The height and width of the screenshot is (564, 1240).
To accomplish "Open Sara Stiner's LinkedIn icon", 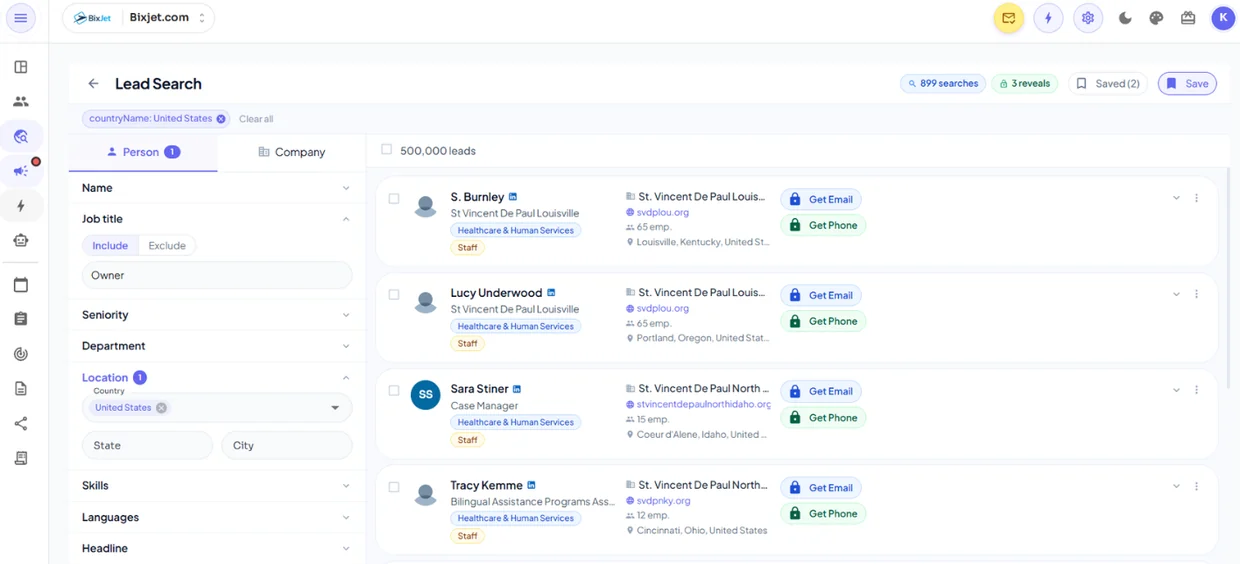I will (517, 389).
